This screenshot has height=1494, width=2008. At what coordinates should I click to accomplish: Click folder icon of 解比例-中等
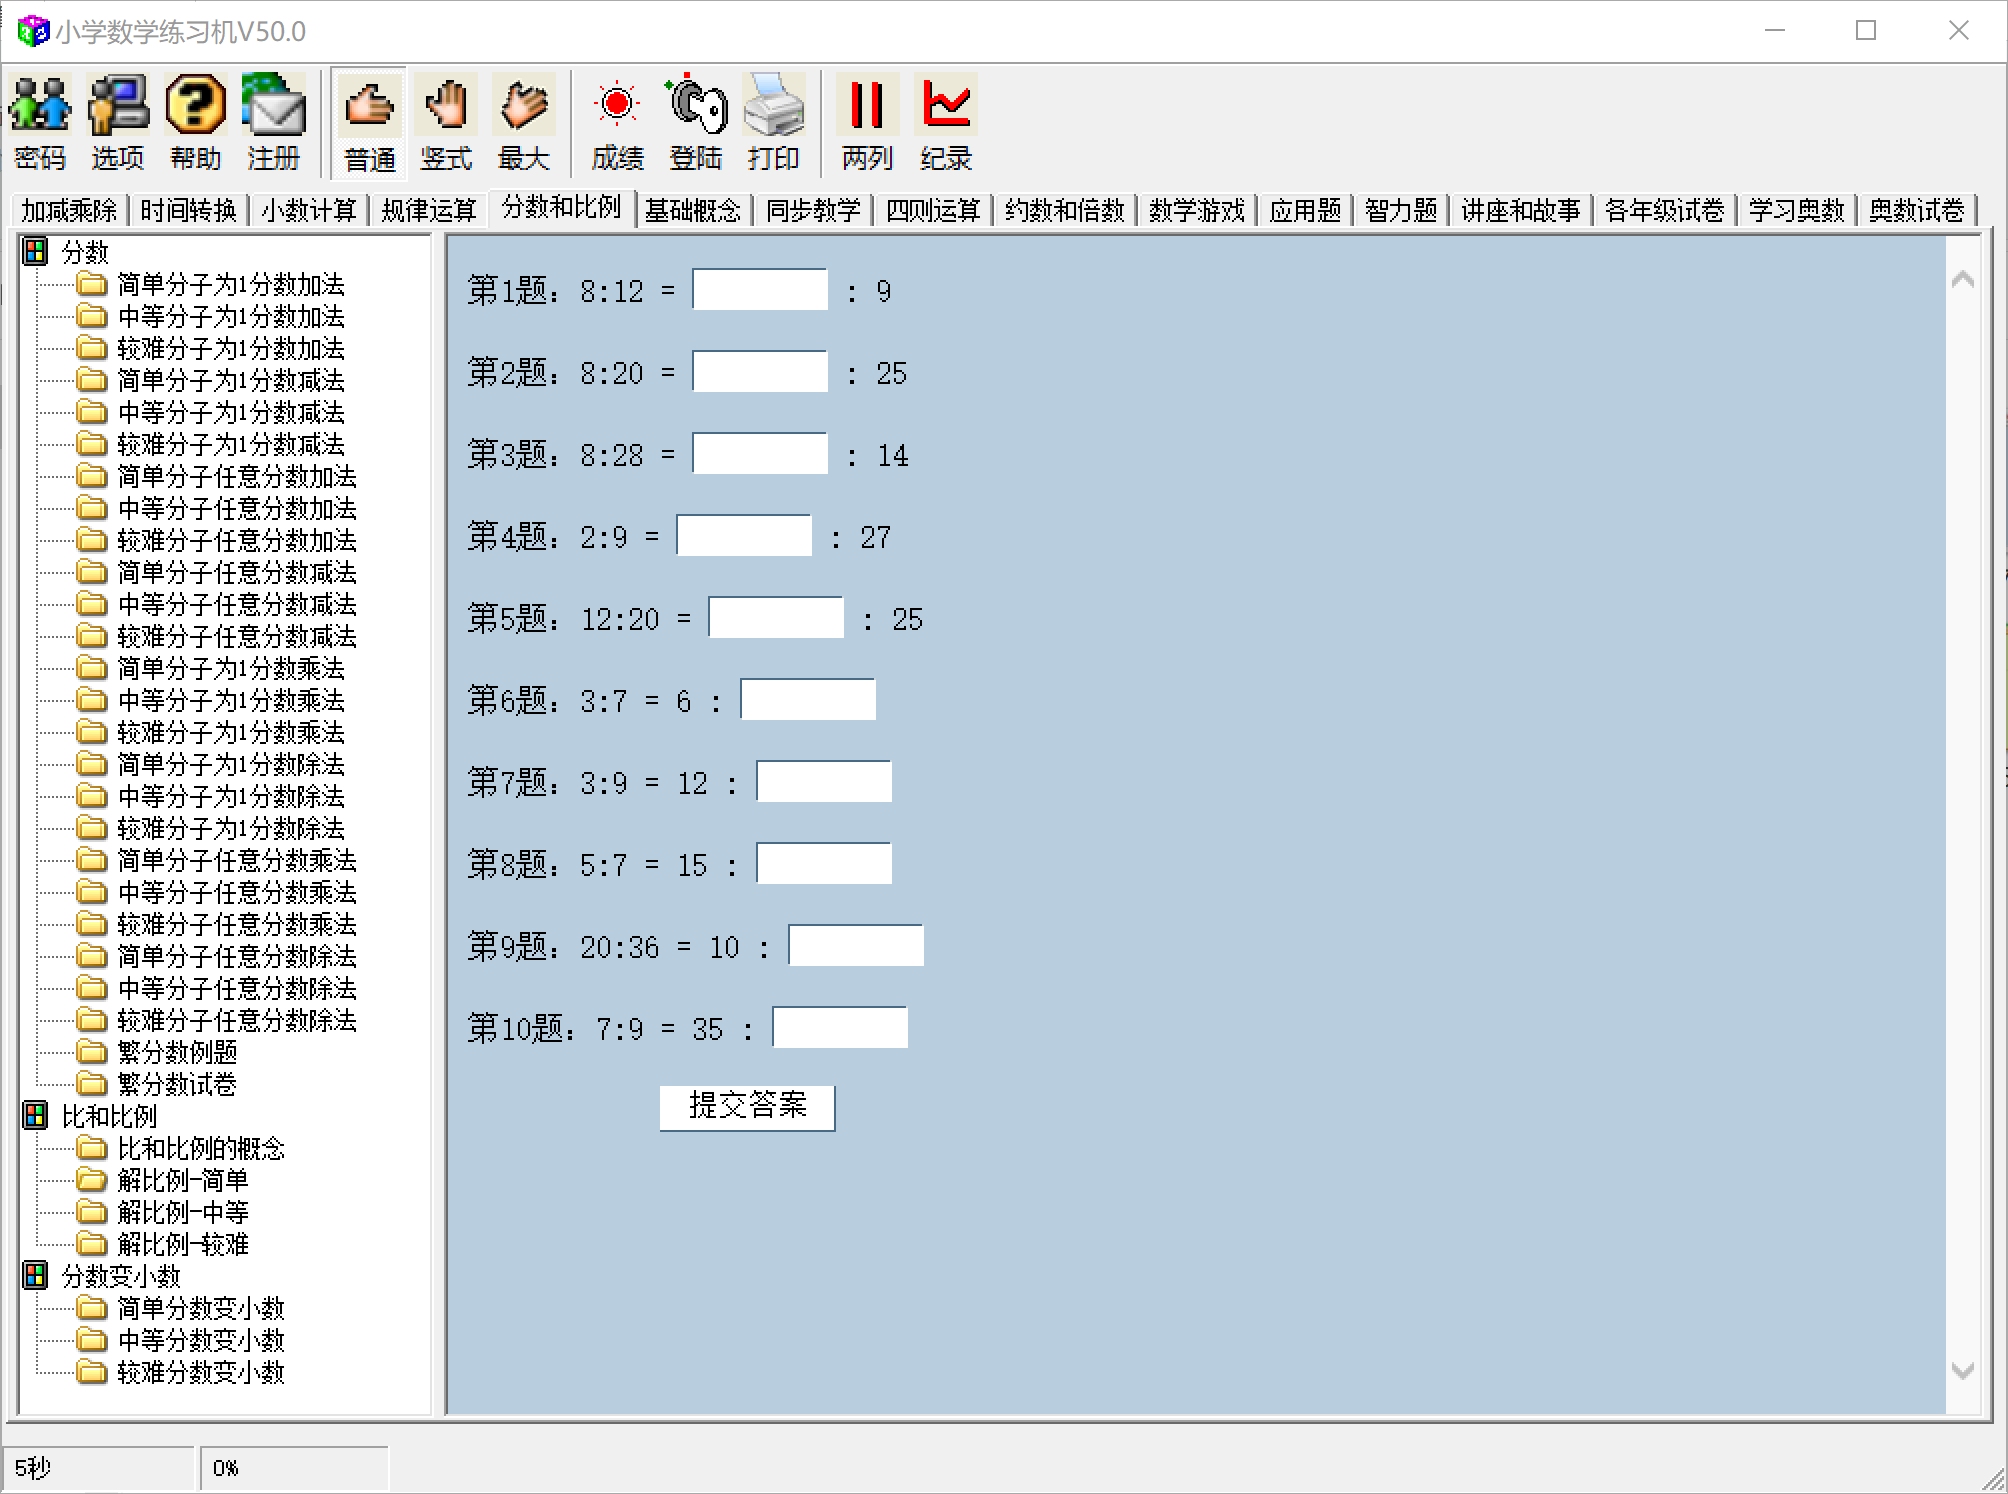pos(92,1211)
